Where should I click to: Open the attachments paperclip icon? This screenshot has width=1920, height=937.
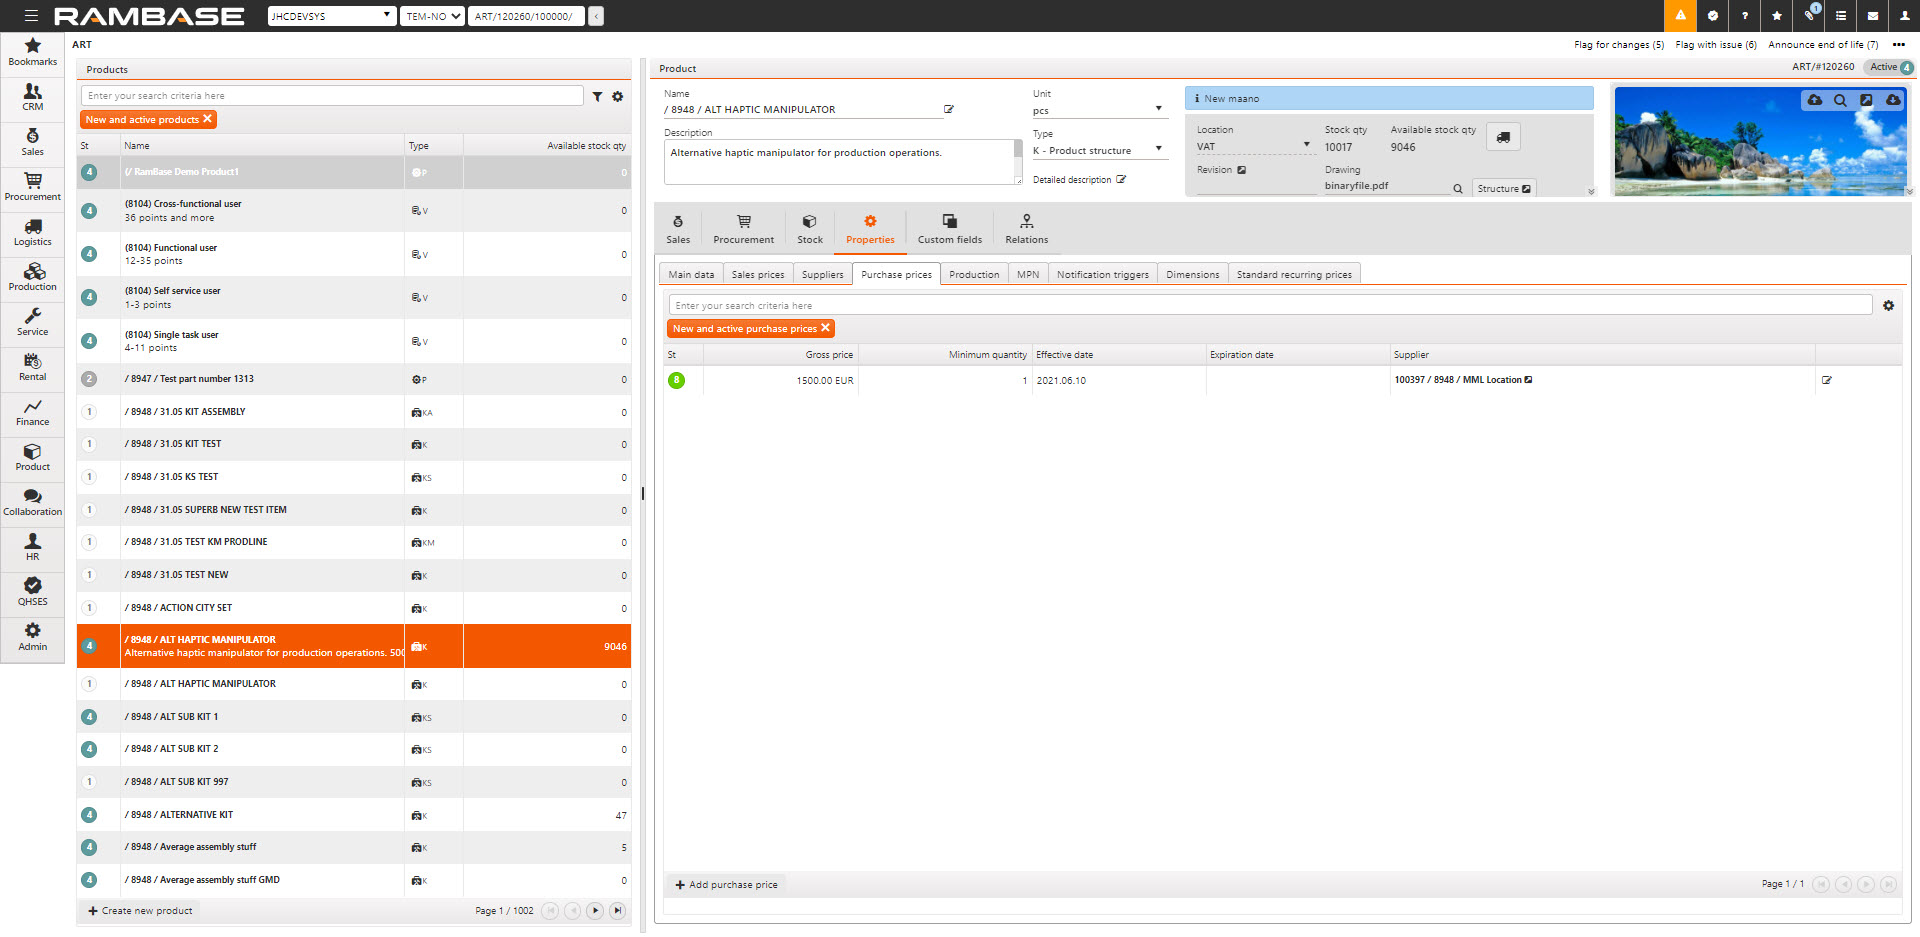(x=1809, y=16)
